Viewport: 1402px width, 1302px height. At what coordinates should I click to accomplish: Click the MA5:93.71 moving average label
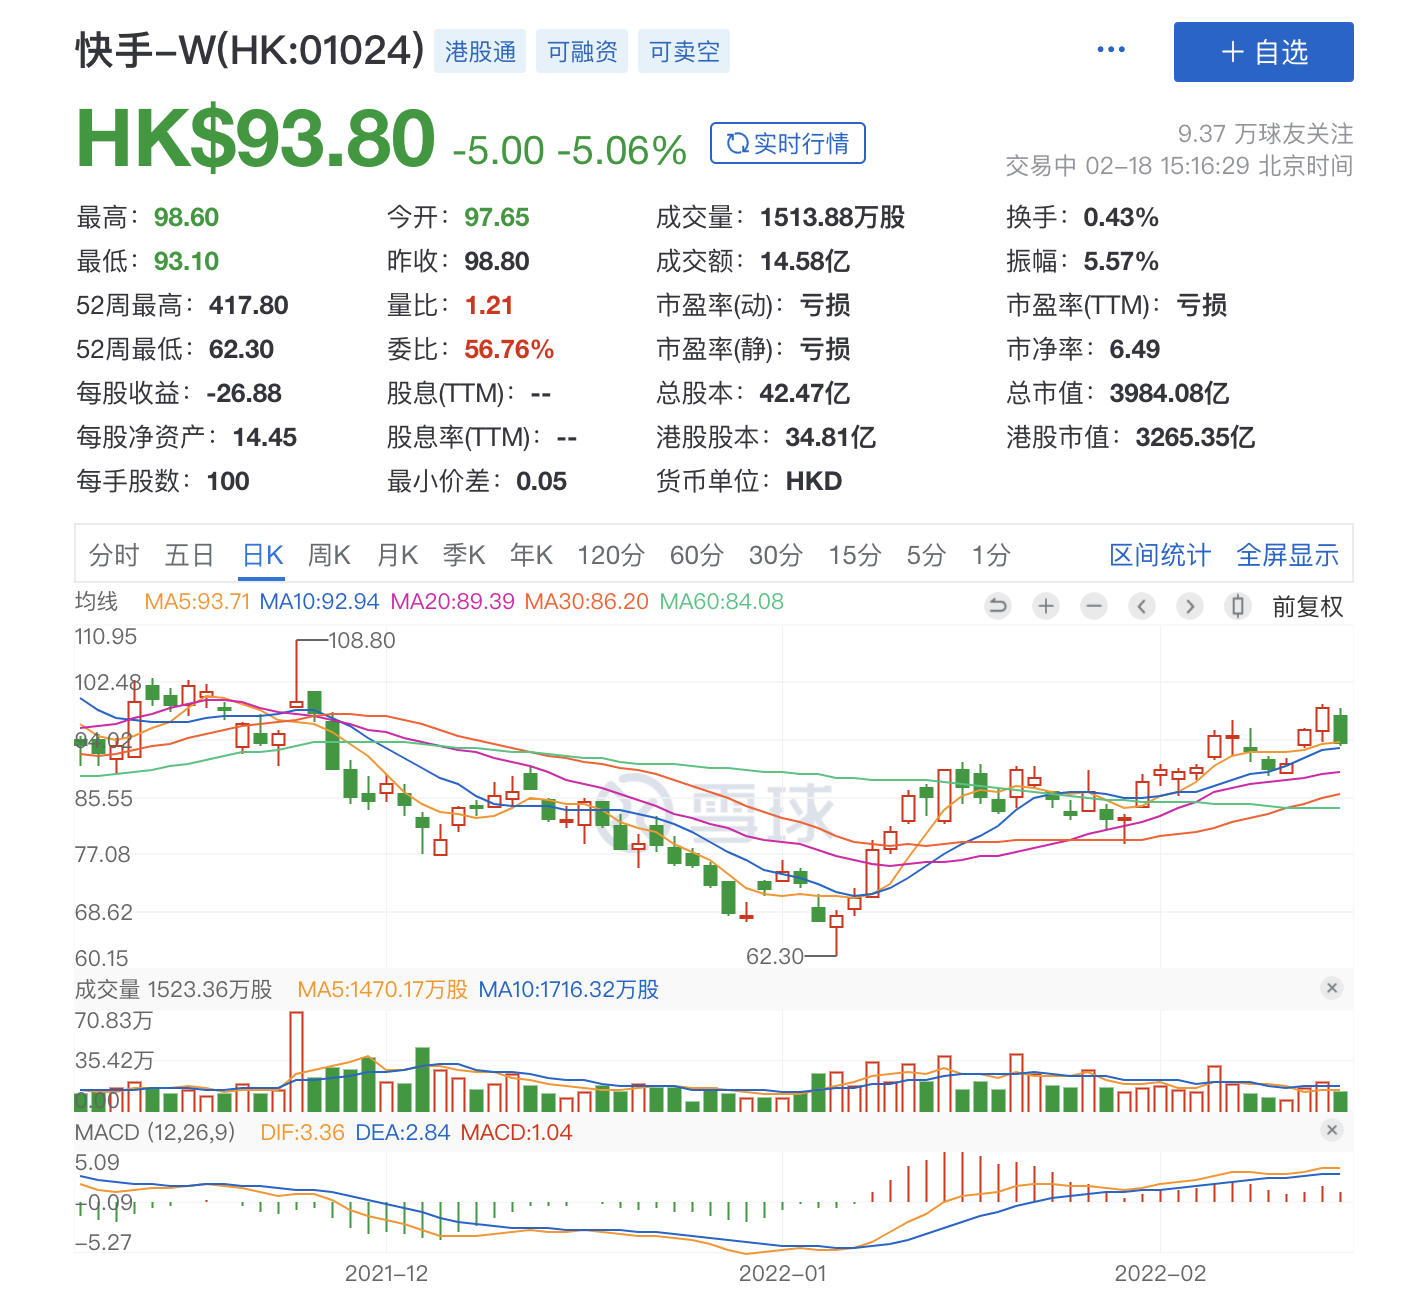coord(197,601)
